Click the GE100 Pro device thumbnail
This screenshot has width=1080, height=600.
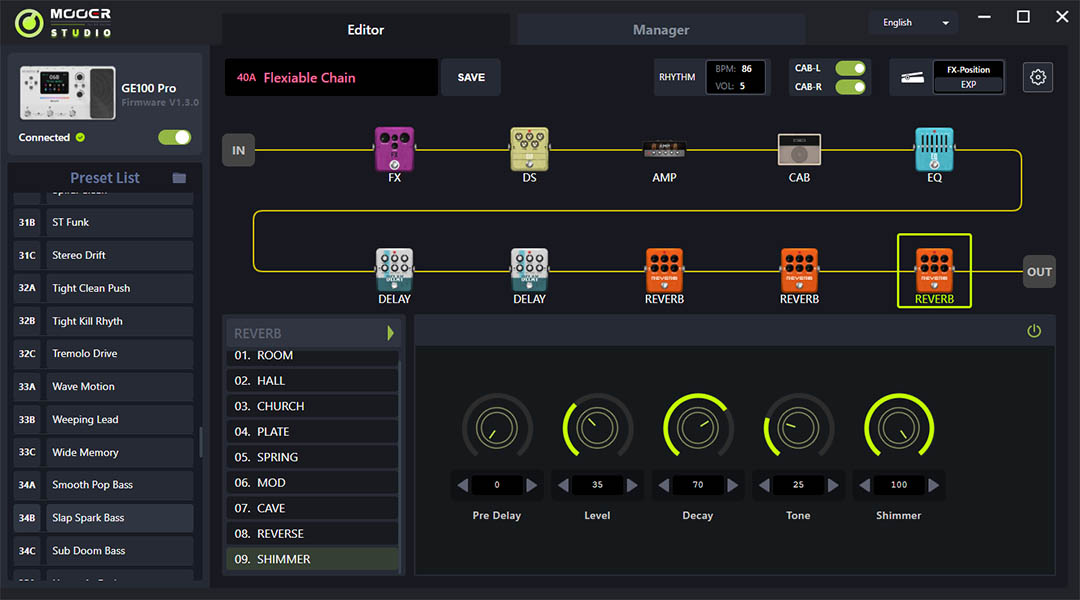(x=68, y=93)
